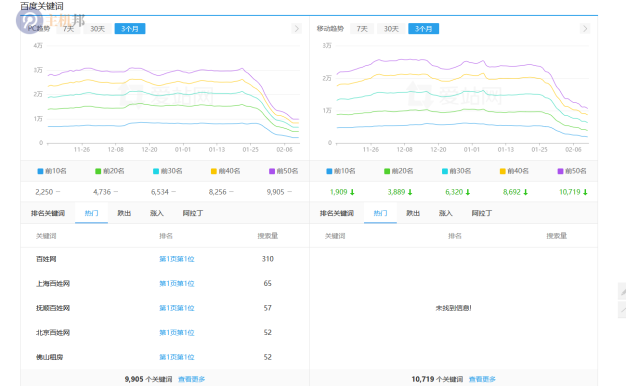Select 30天 range in 移动趋势 panel
This screenshot has width=626, height=386.
[x=391, y=29]
